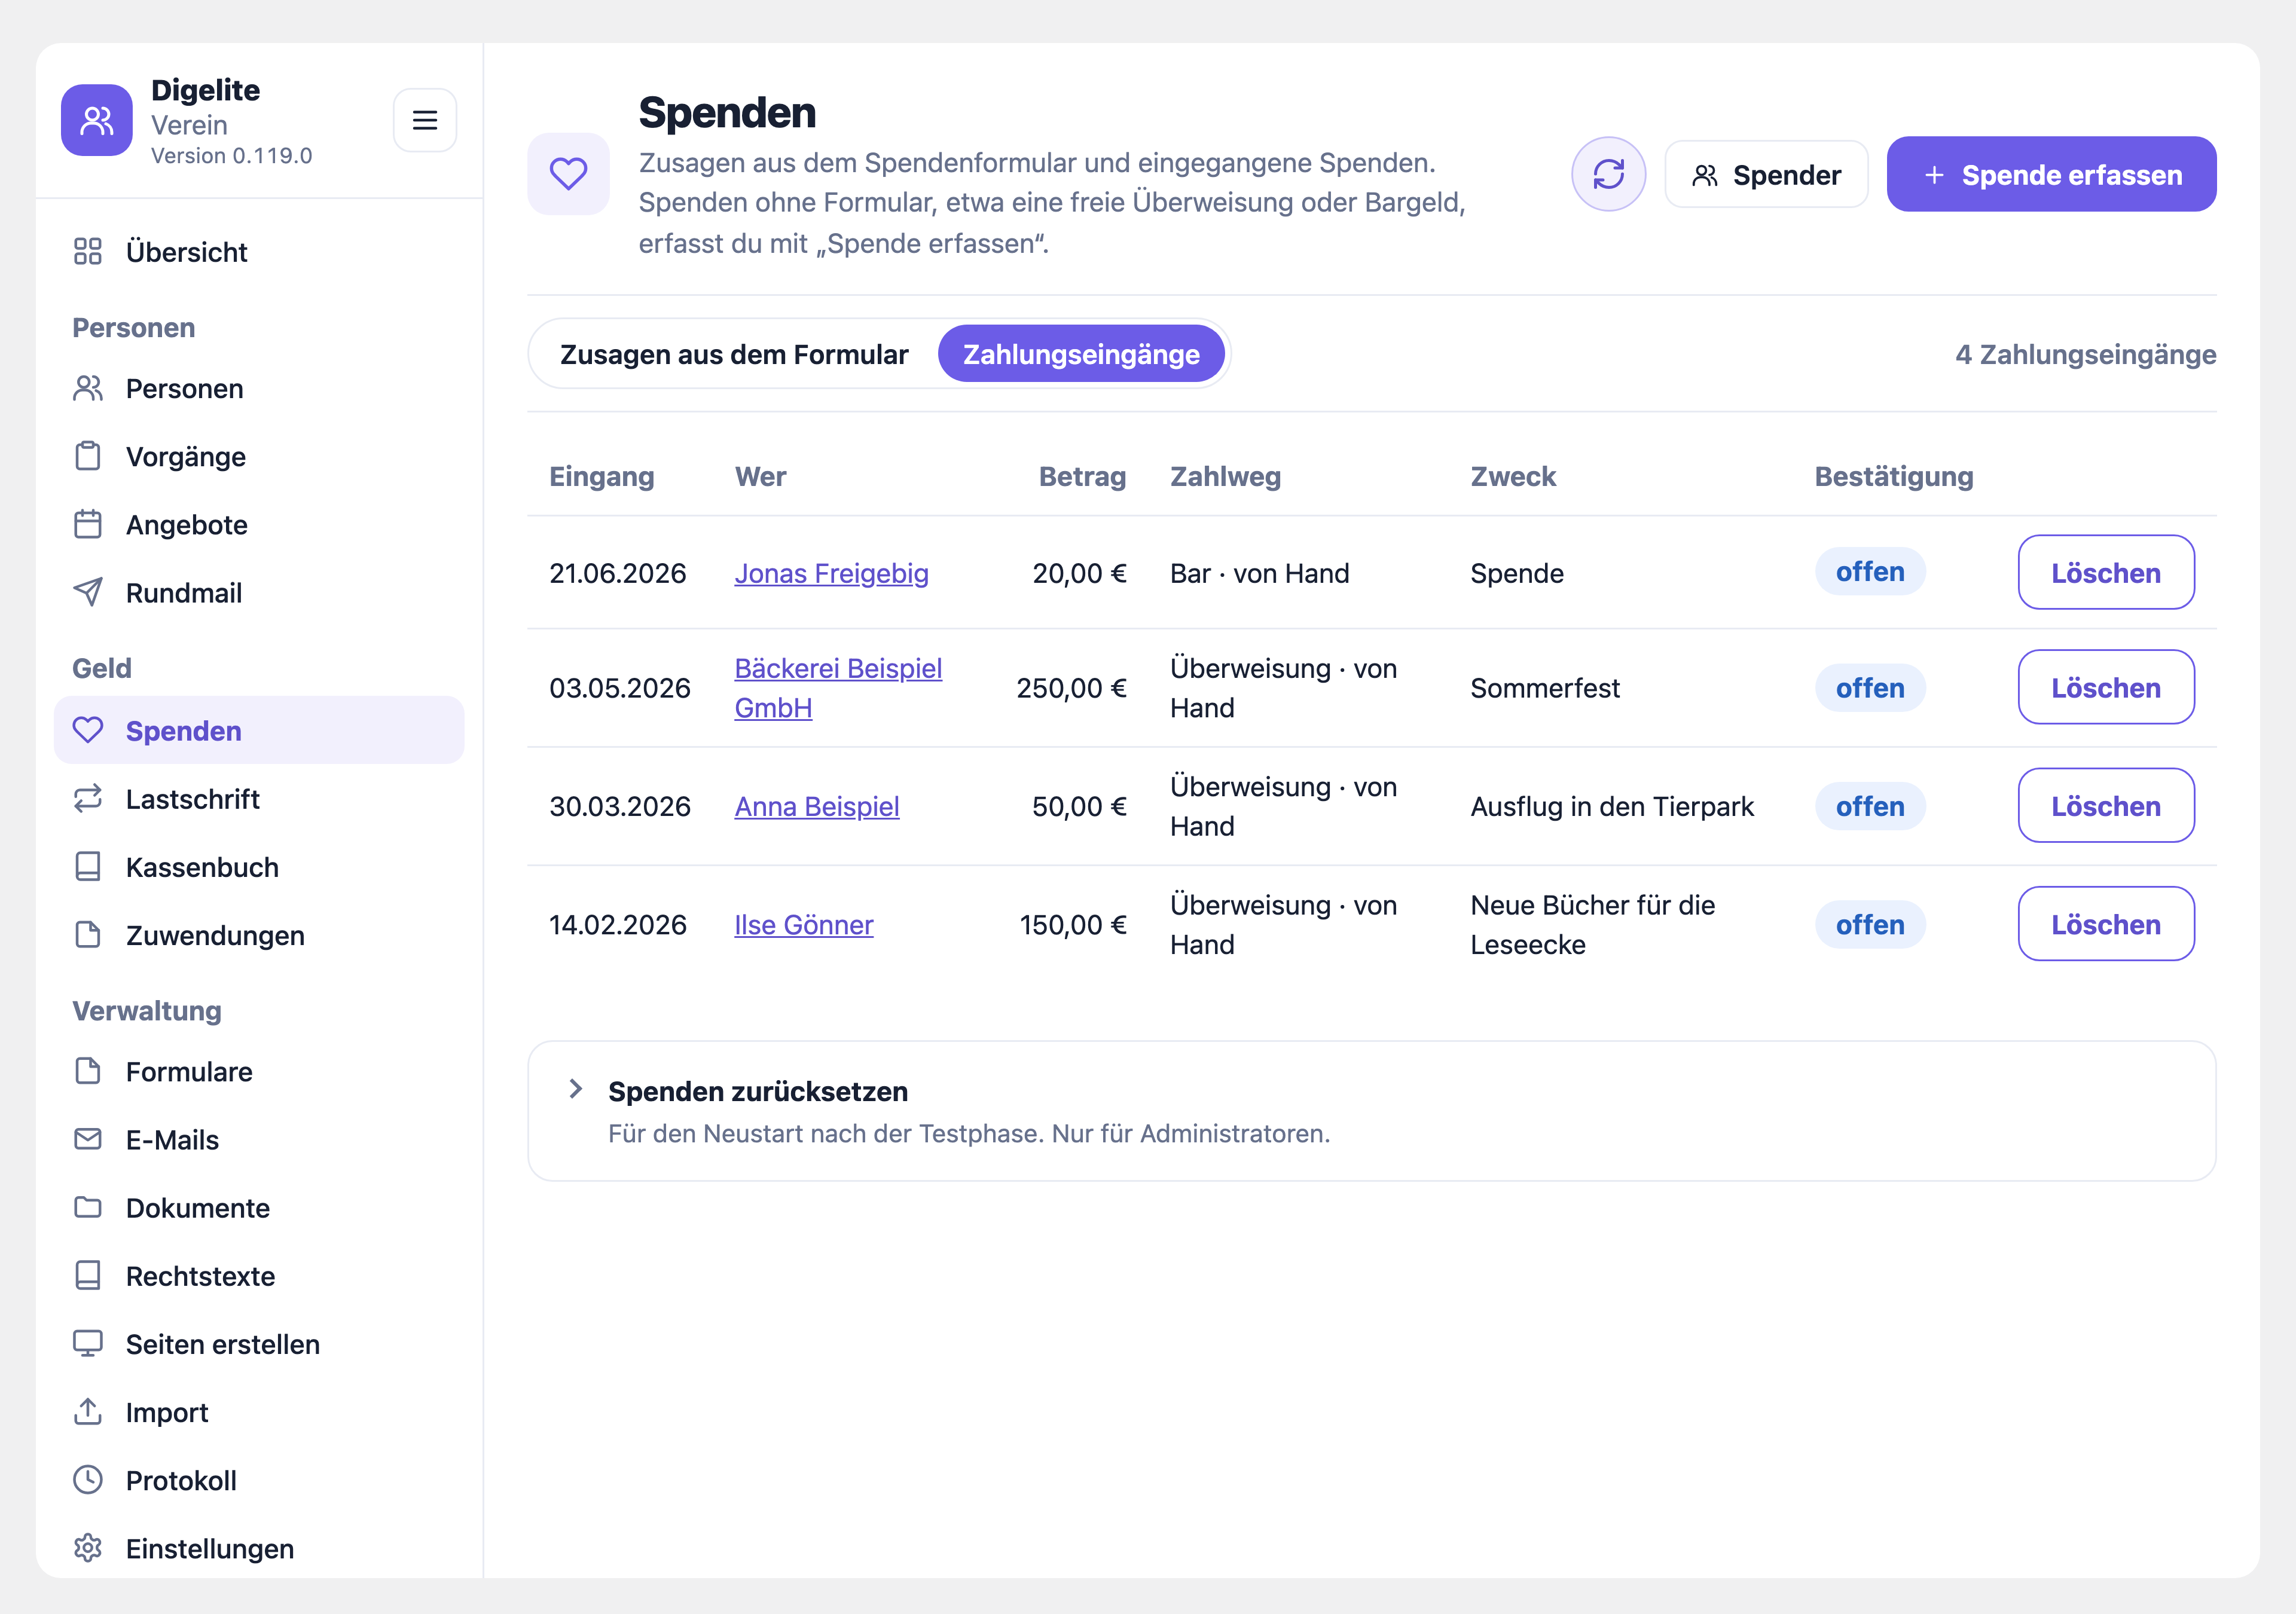Open Rechtstexte in the sidebar menu
Screen dimensions: 2296x1614
pyautogui.click(x=259, y=1275)
